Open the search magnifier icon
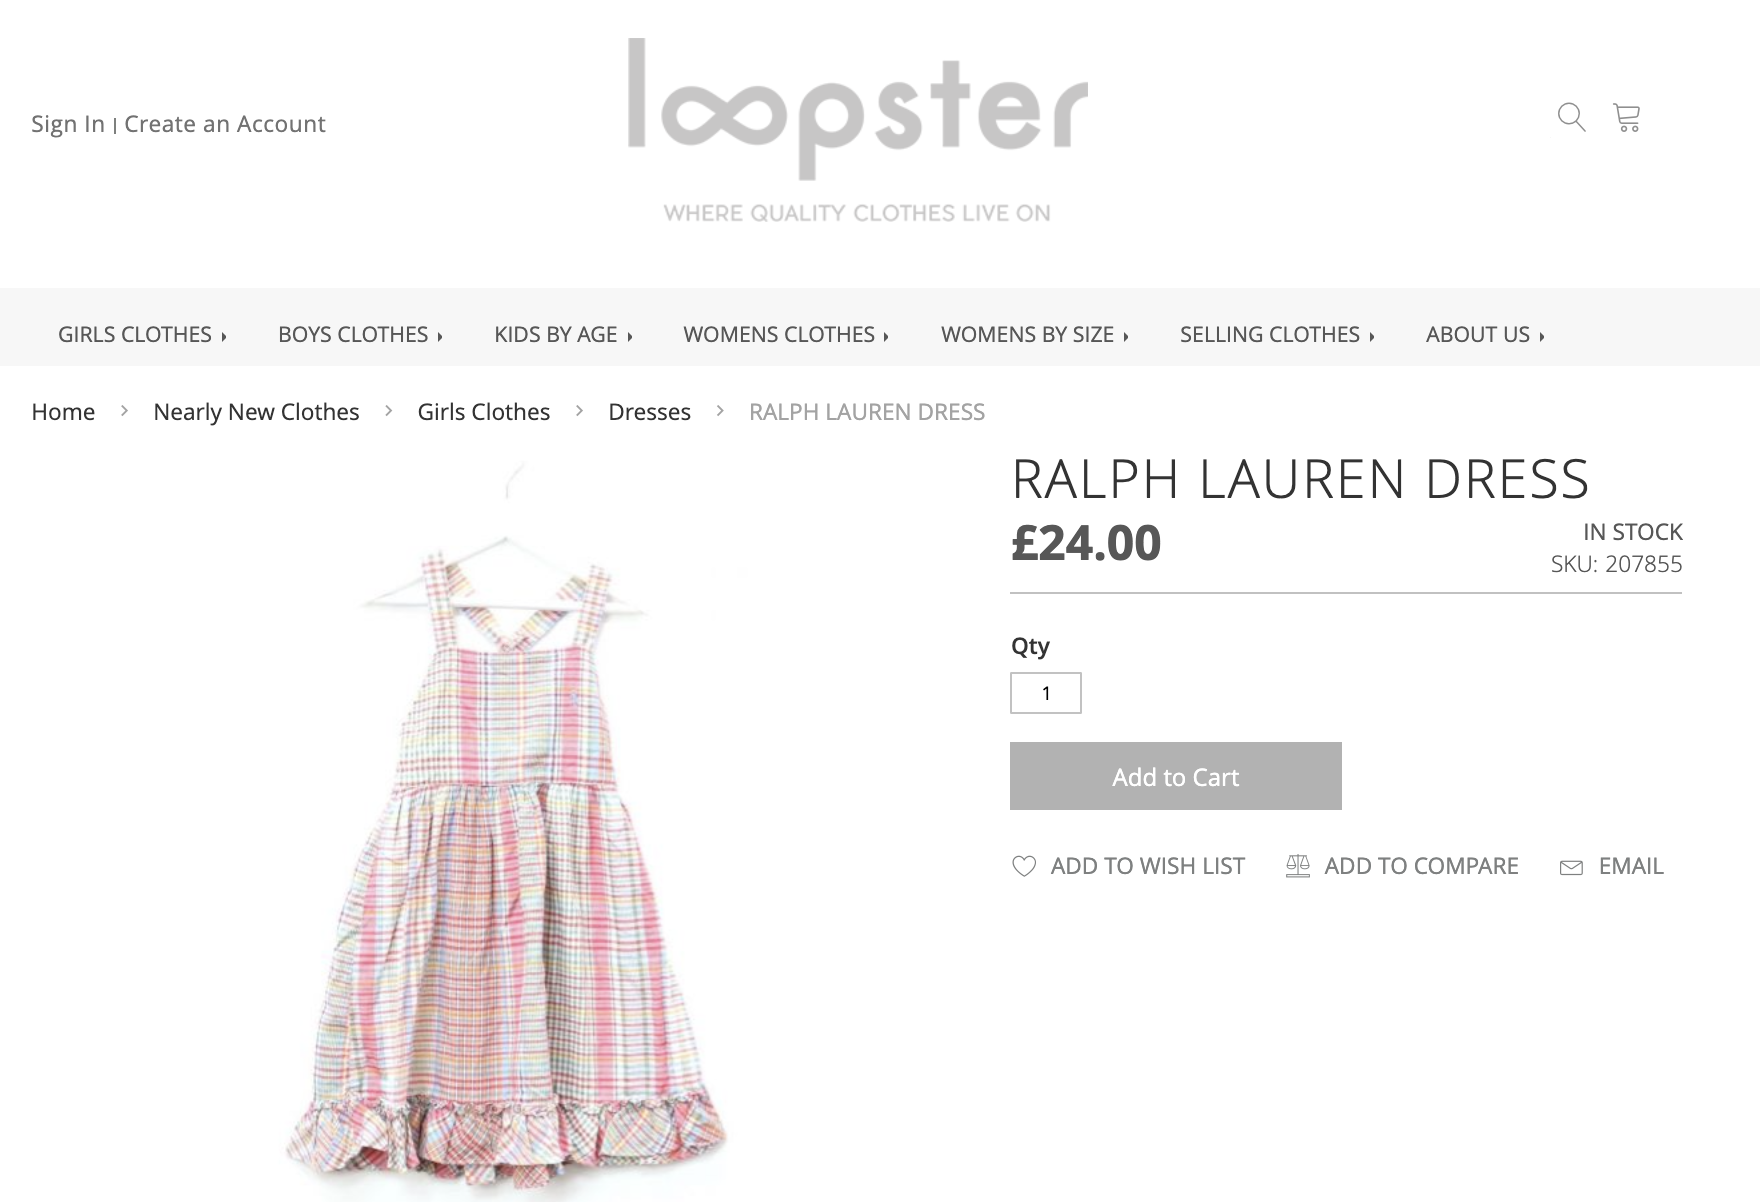This screenshot has height=1202, width=1760. [x=1571, y=117]
